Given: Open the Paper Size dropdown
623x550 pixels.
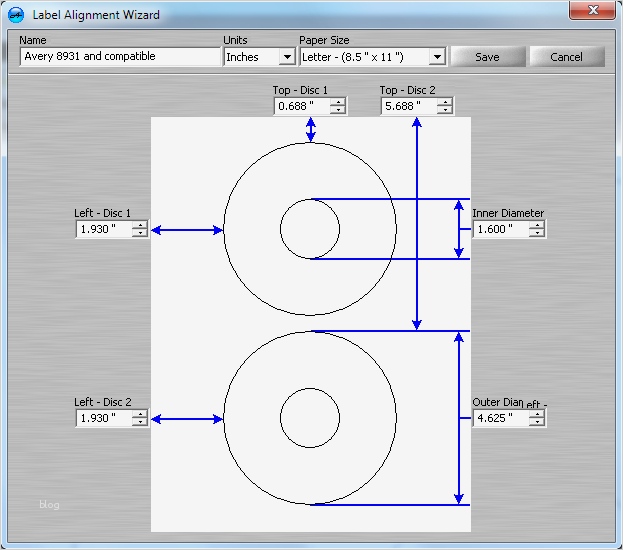Looking at the screenshot, I should coord(437,57).
